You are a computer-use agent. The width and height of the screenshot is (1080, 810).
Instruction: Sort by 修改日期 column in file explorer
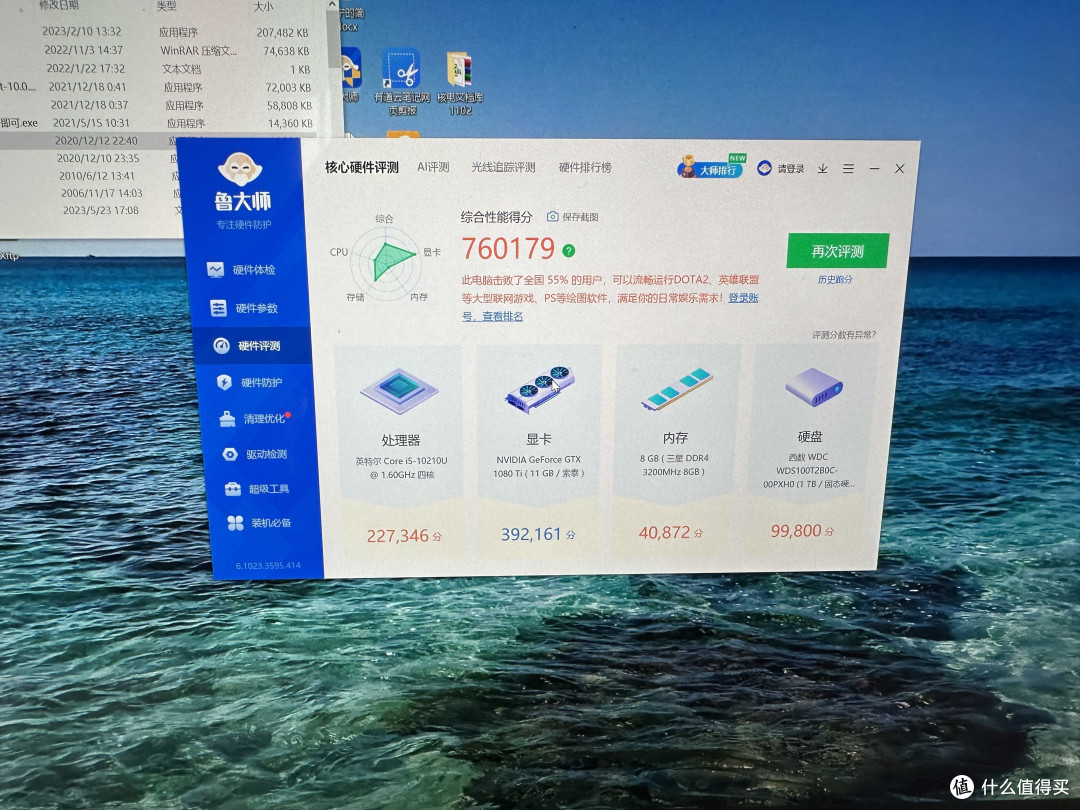point(59,6)
